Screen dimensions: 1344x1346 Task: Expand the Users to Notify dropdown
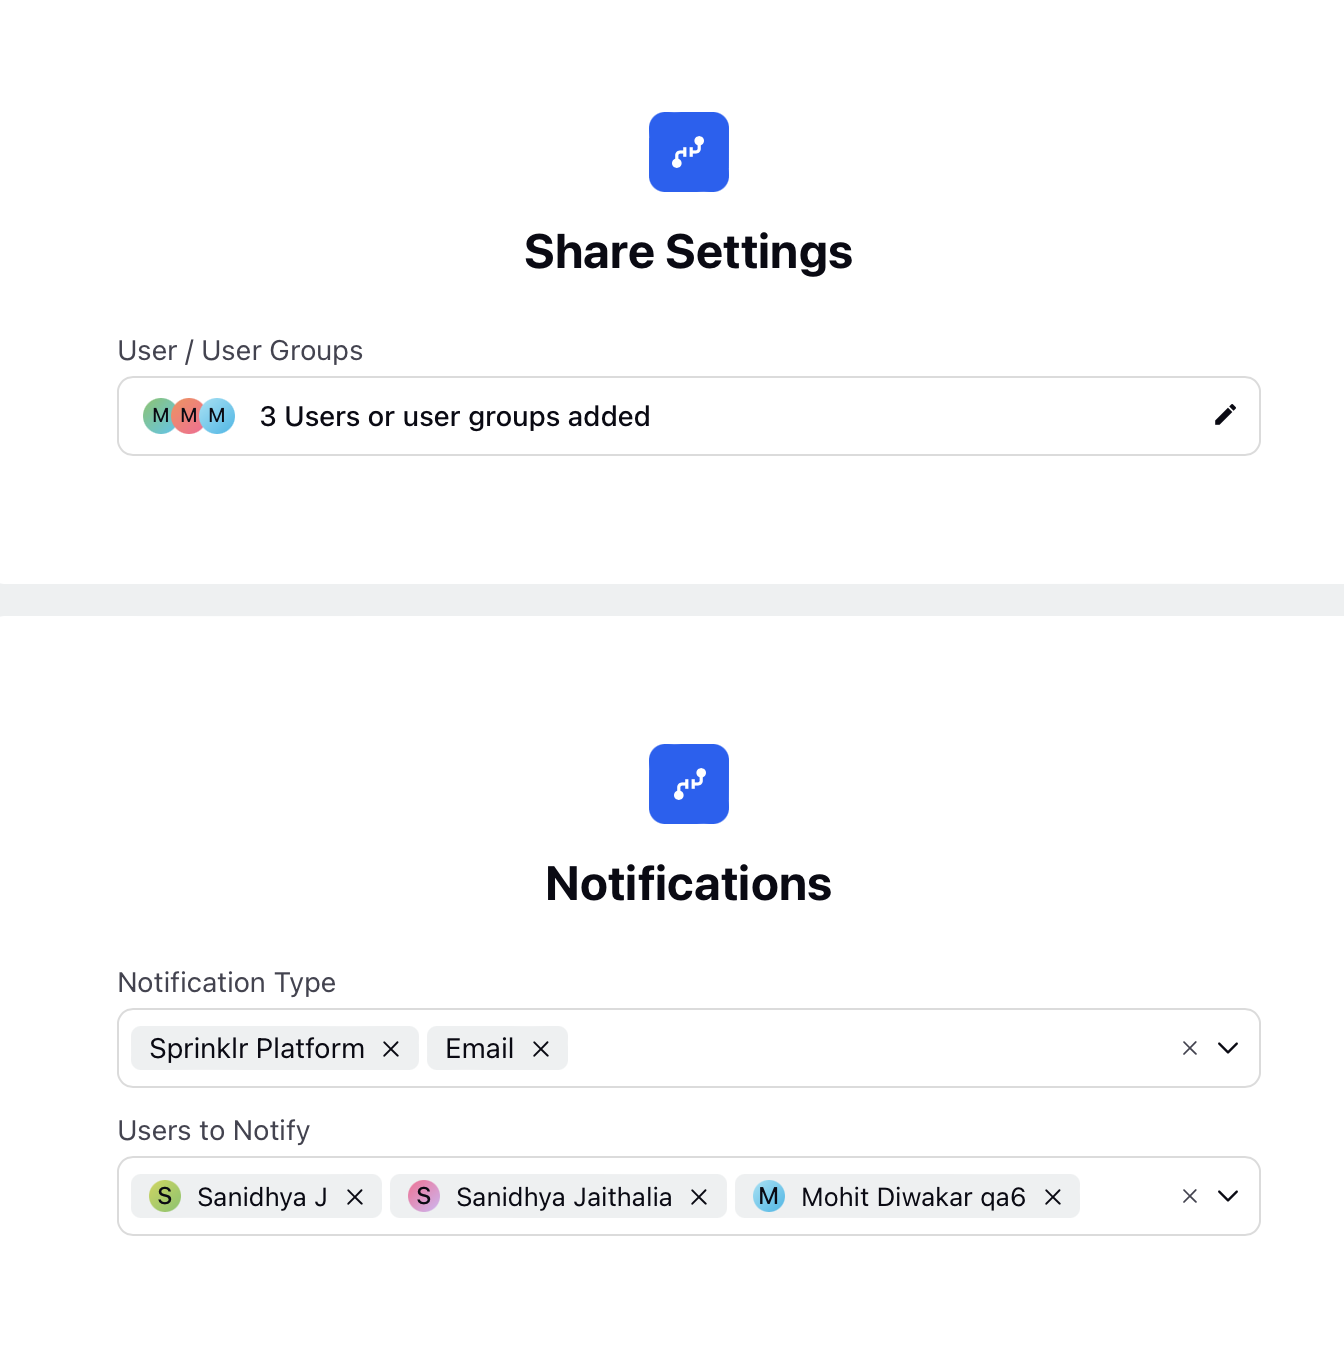tap(1228, 1196)
